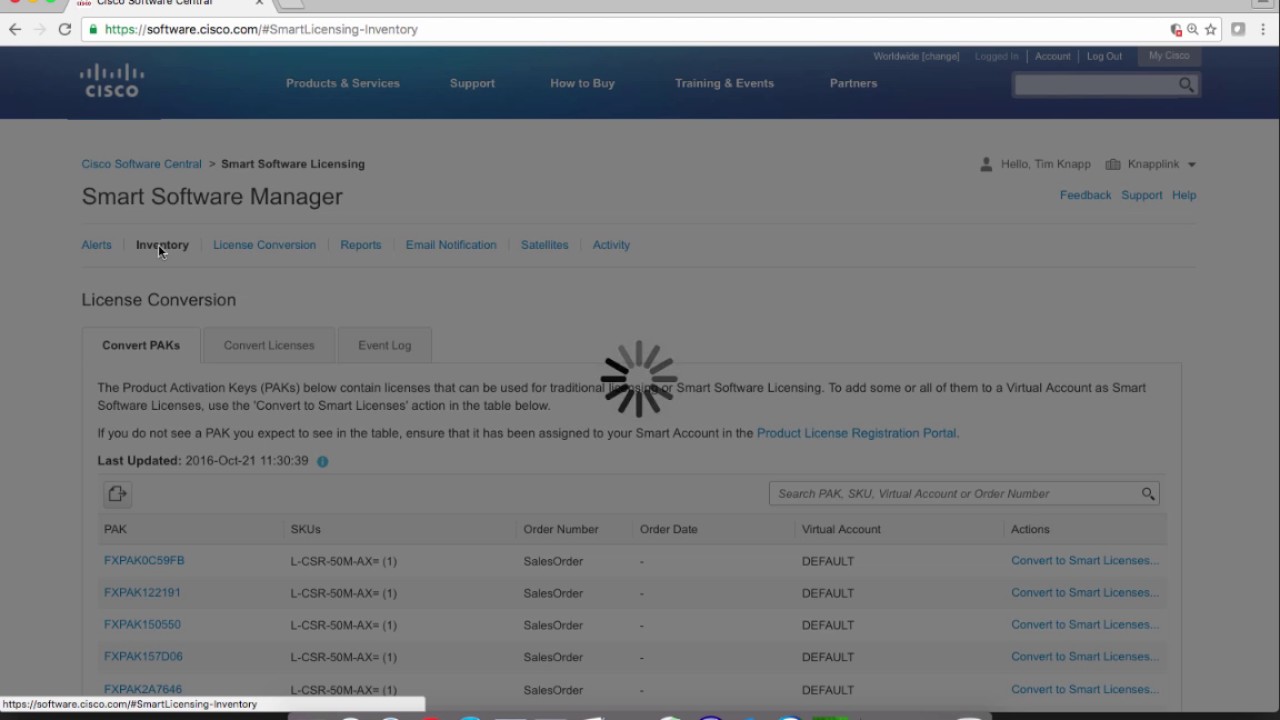Open Product License Registration Portal link

point(856,433)
